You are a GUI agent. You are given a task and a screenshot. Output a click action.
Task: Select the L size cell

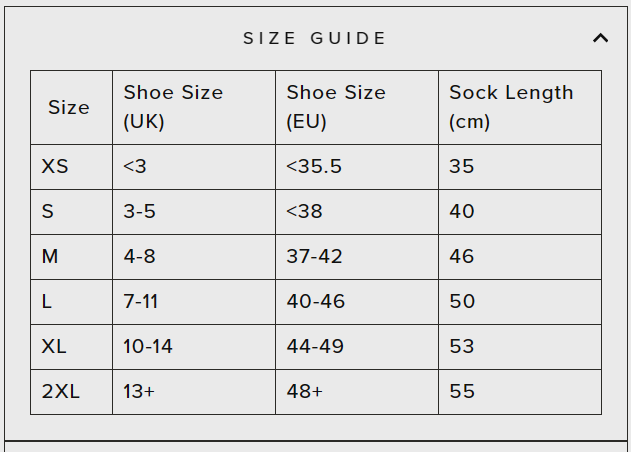[47, 301]
